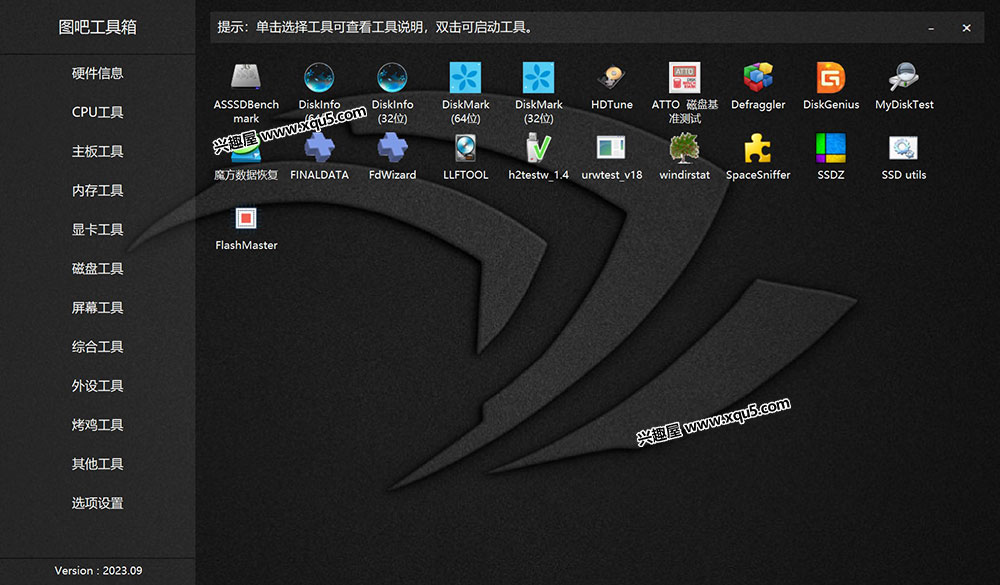Select the ASSSDBenchmark tool icon
This screenshot has width=1000, height=585.
click(x=246, y=77)
